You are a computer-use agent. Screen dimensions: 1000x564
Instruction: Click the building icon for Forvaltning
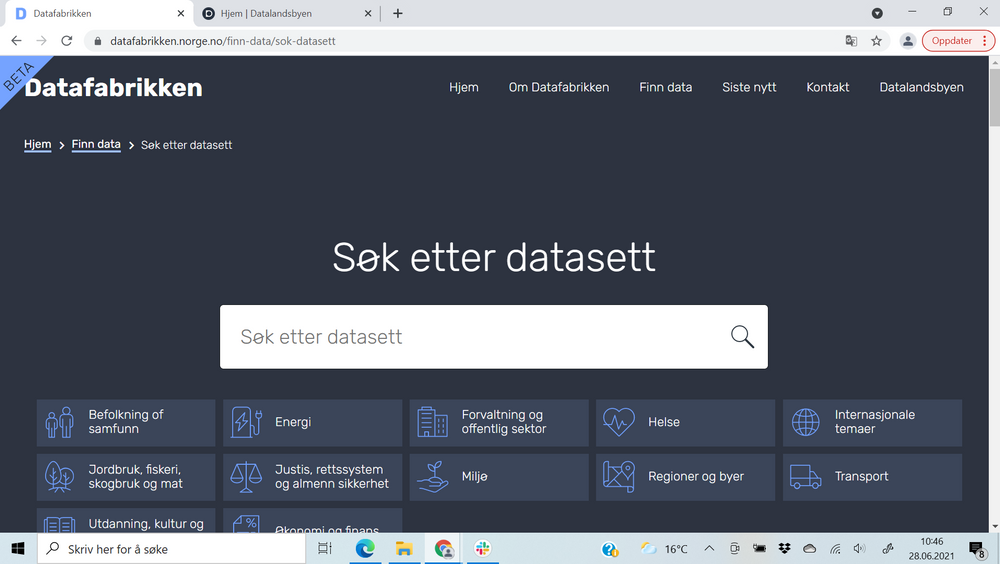(x=432, y=422)
